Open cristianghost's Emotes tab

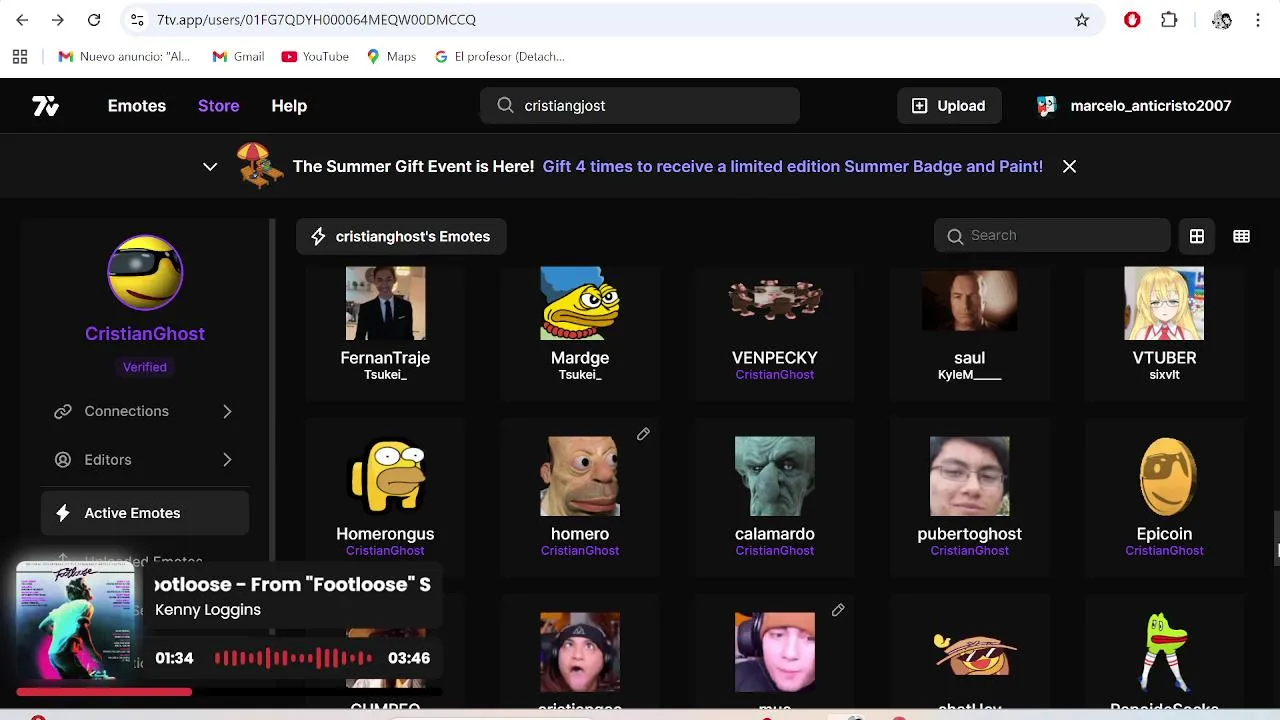coord(400,237)
